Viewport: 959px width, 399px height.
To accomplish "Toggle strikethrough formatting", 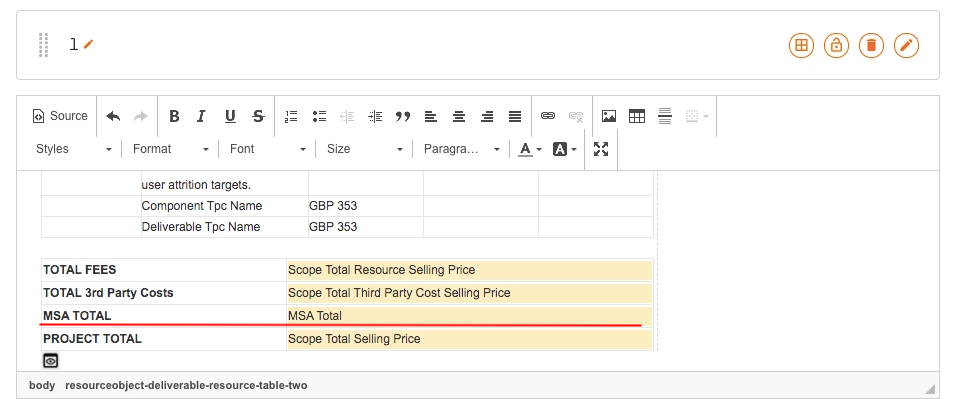I will [x=258, y=116].
